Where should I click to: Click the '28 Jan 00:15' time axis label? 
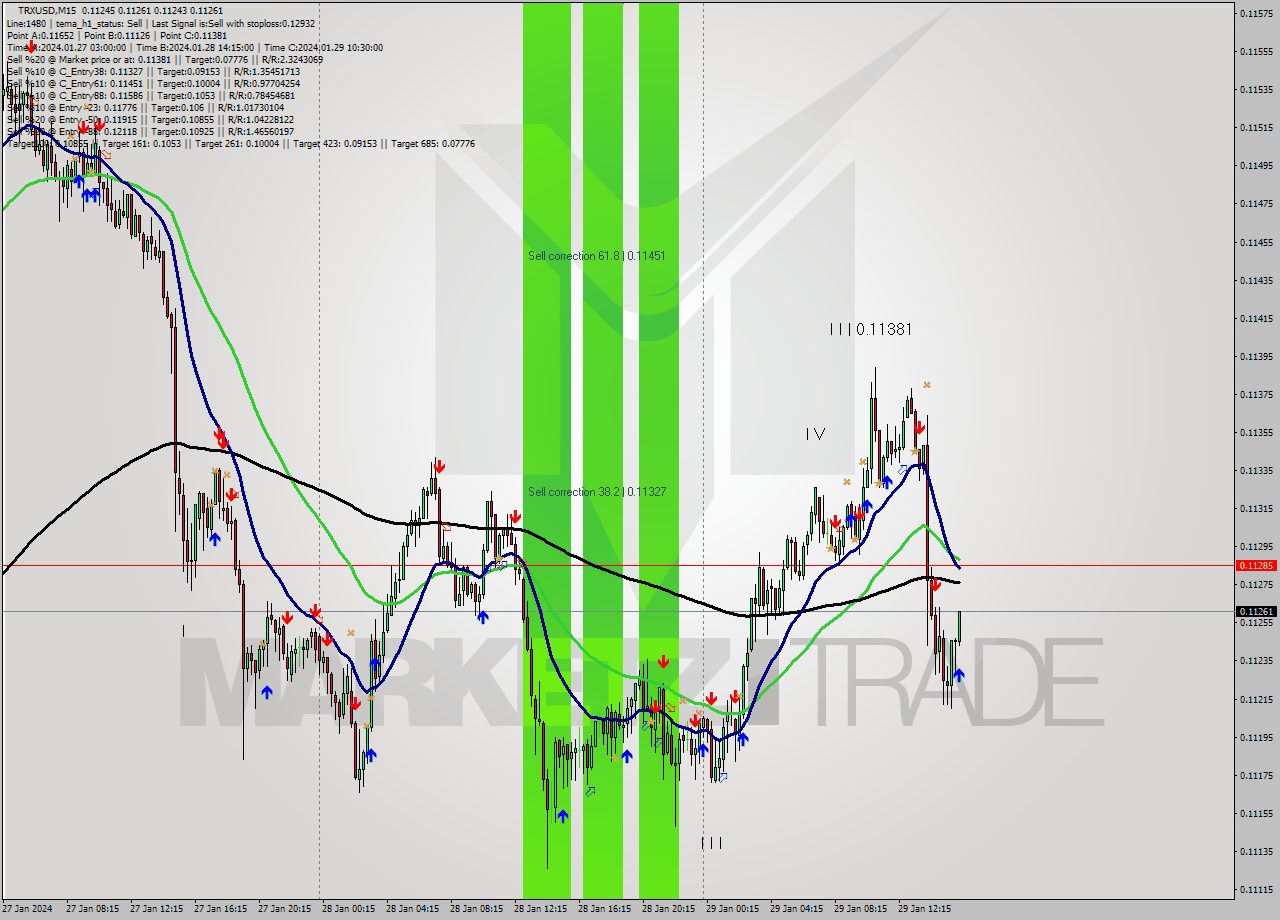tap(350, 909)
